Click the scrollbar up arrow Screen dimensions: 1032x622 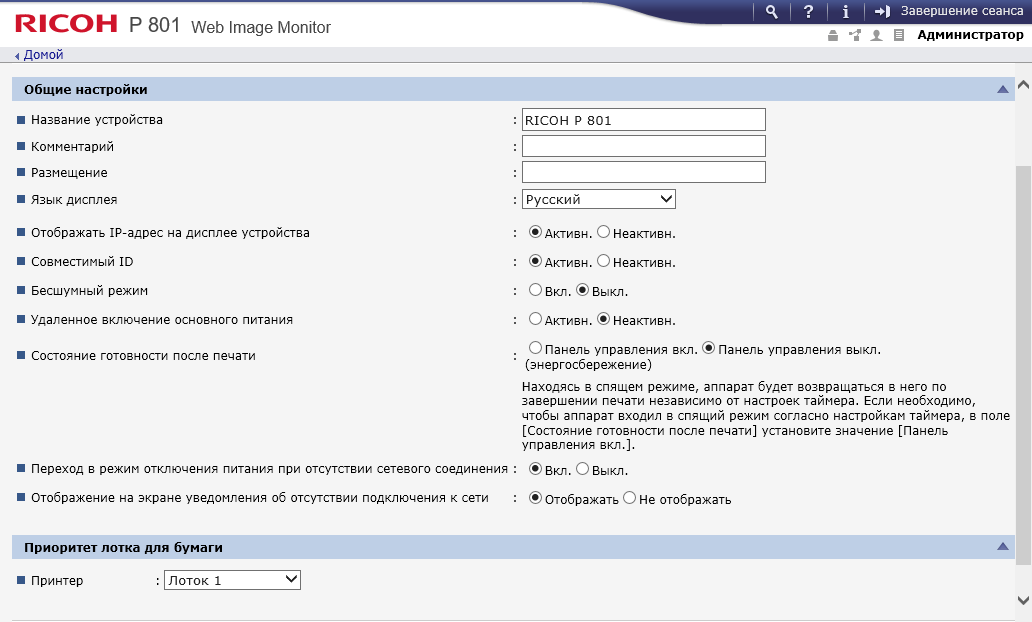tap(1023, 85)
